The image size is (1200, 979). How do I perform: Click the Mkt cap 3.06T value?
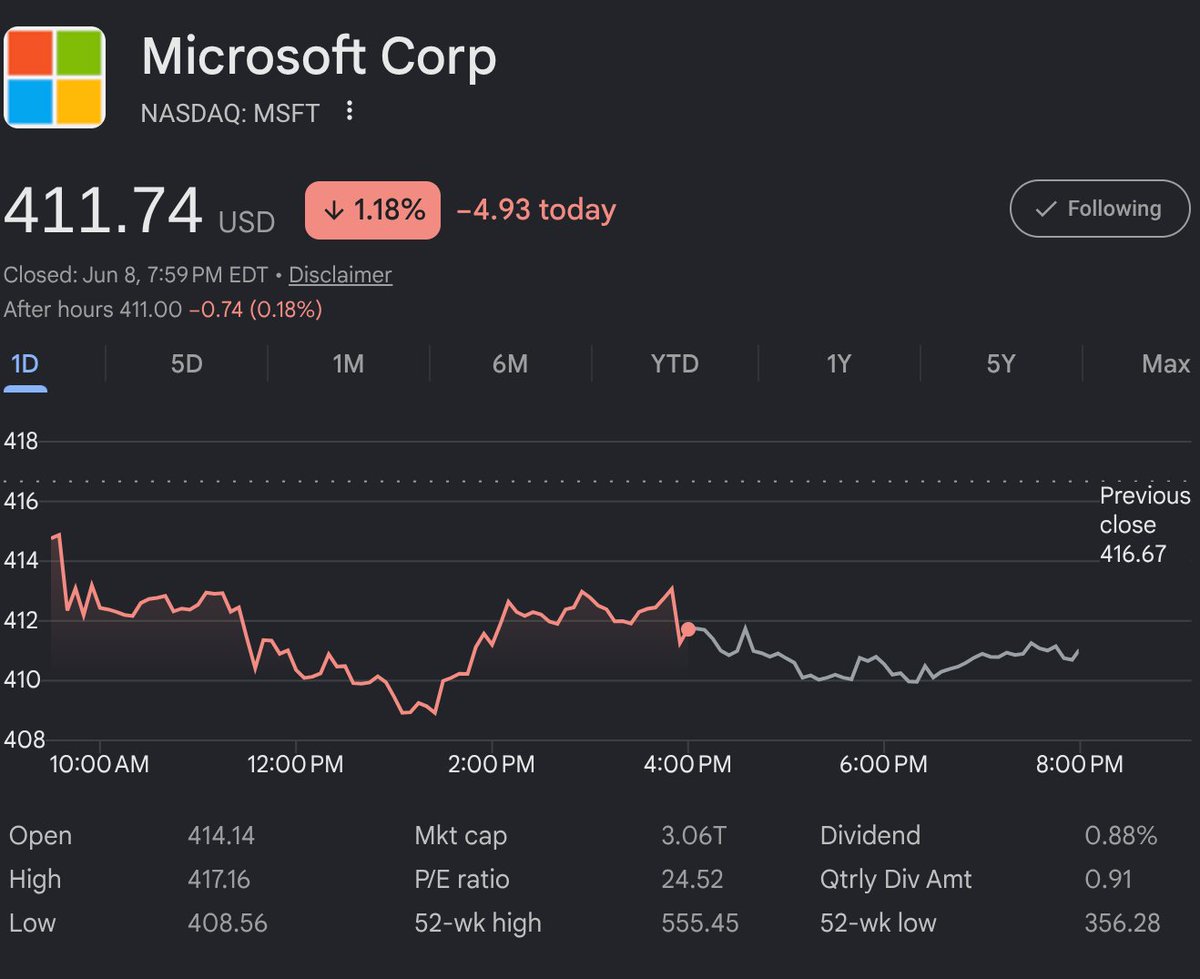click(693, 836)
